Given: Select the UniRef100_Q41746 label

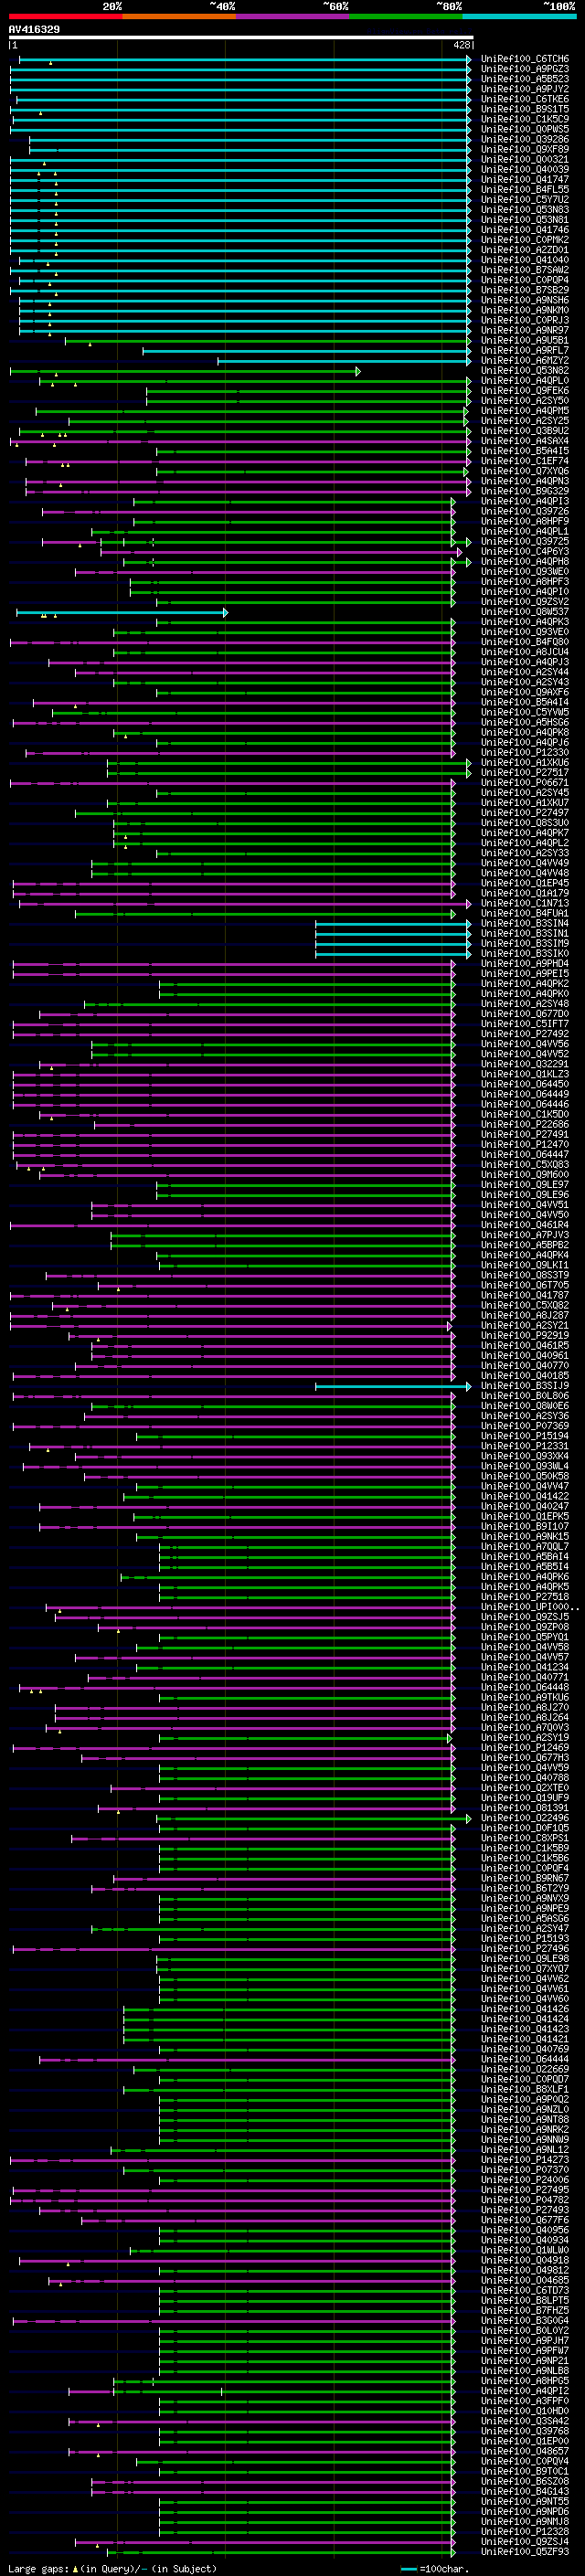Looking at the screenshot, I should click(x=525, y=230).
